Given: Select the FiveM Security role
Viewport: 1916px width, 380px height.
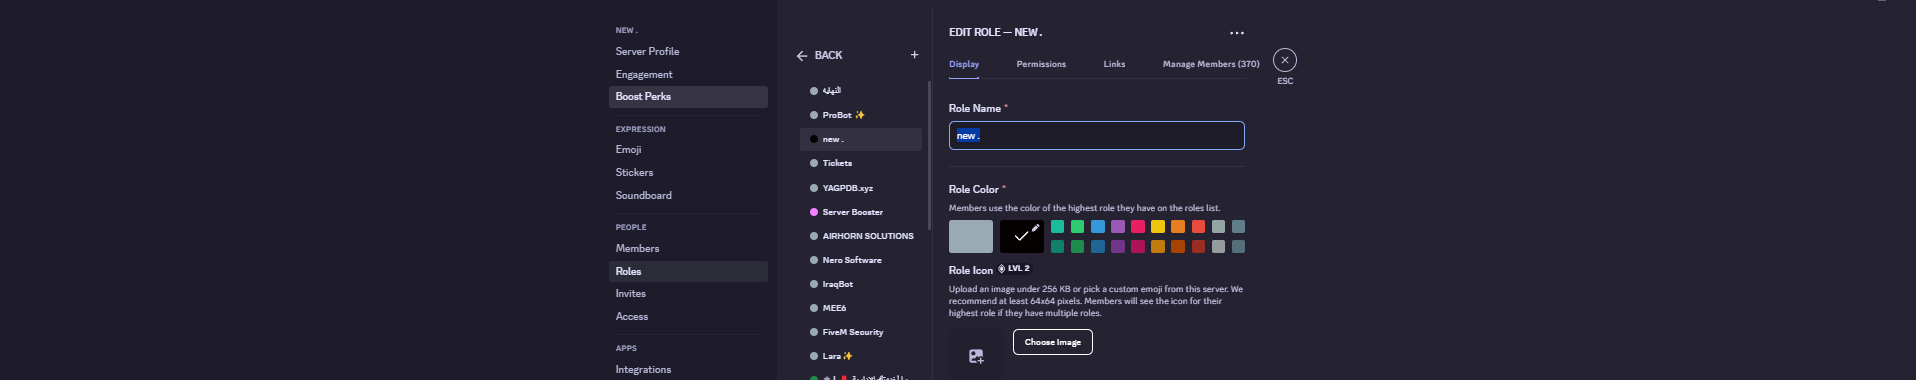Looking at the screenshot, I should [x=861, y=332].
